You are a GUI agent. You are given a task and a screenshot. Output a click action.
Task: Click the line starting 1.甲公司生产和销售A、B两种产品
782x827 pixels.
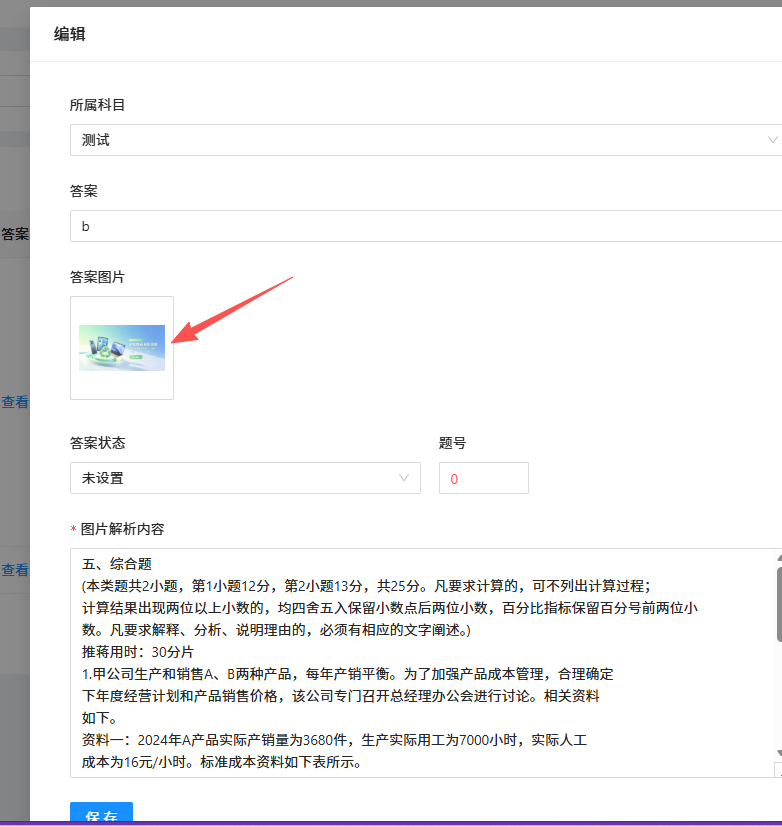click(x=347, y=674)
